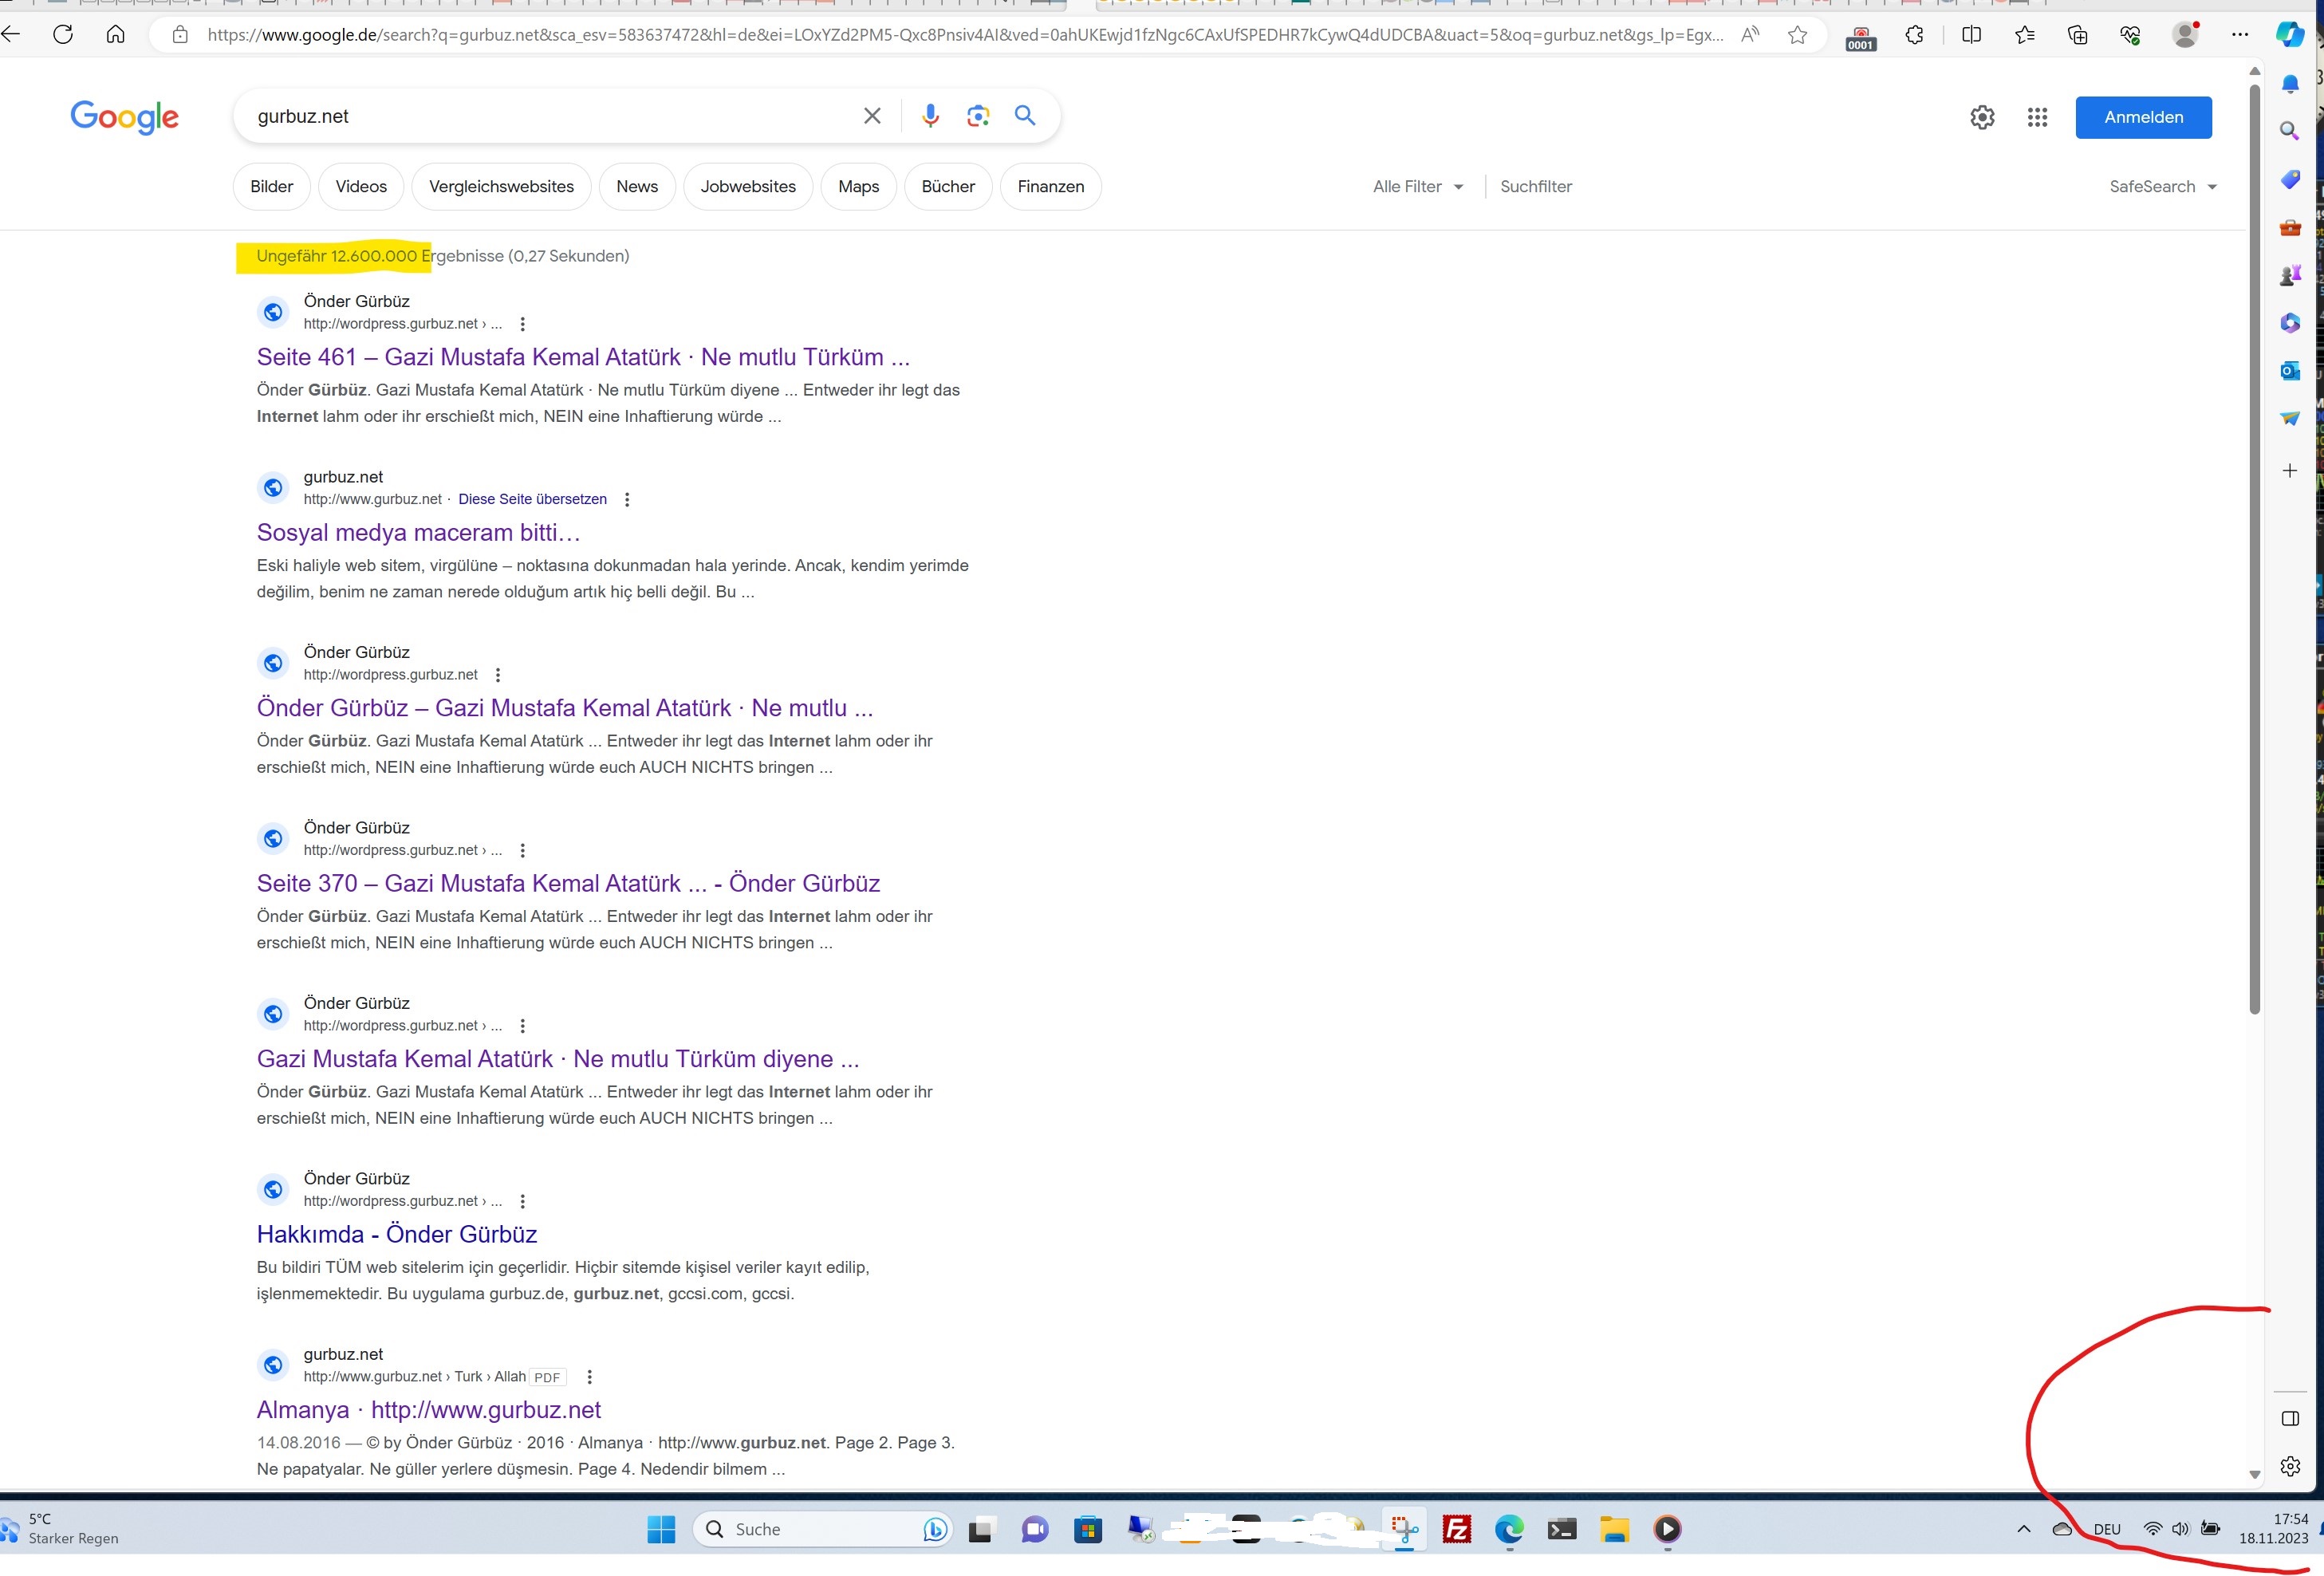Open options for Hakkımda result
The height and width of the screenshot is (1576, 2324).
tap(522, 1201)
